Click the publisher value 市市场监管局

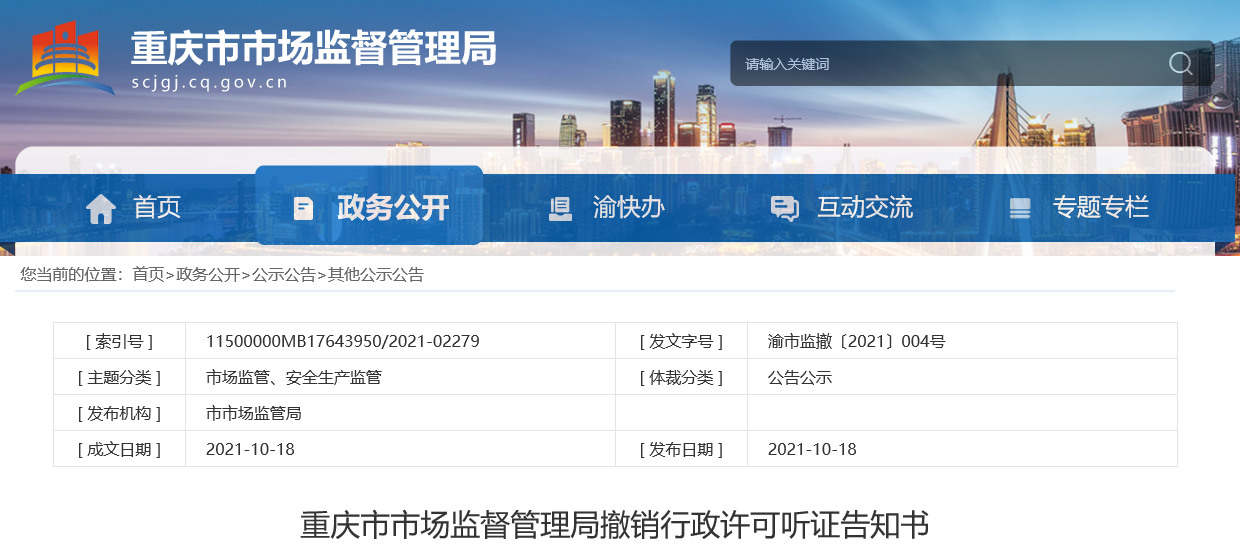[x=254, y=413]
